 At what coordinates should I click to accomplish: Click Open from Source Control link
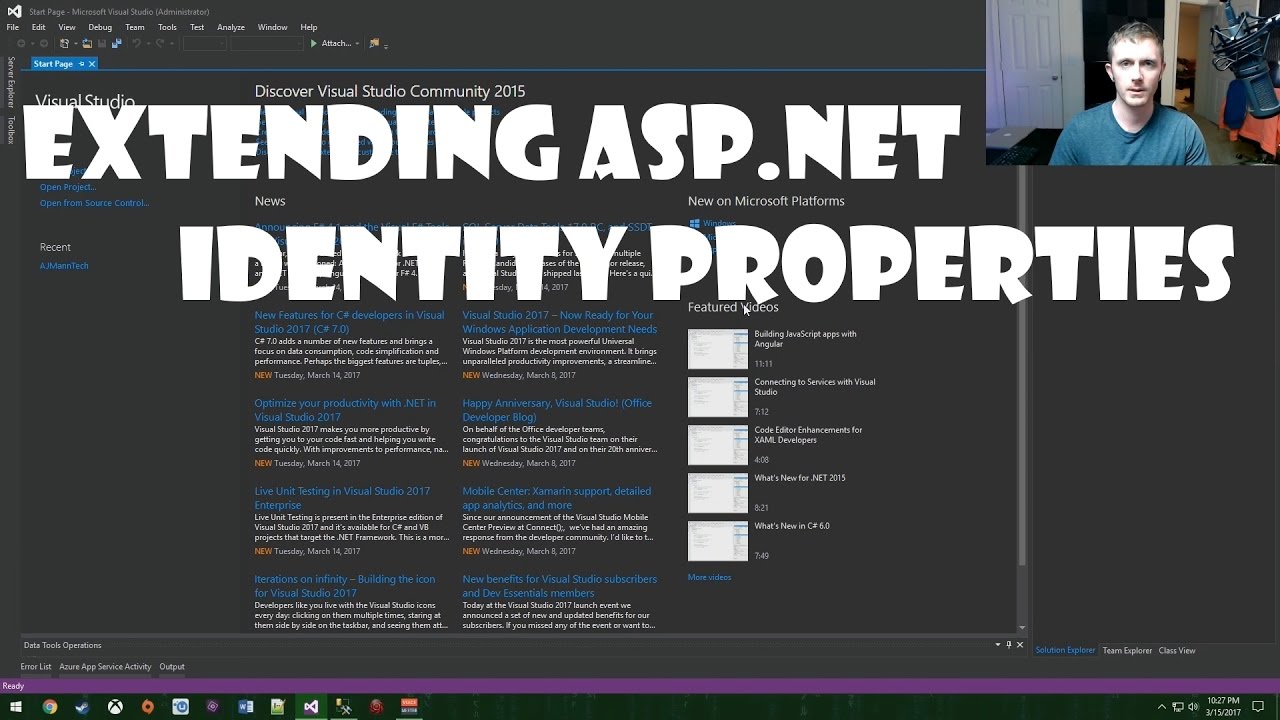[x=94, y=203]
